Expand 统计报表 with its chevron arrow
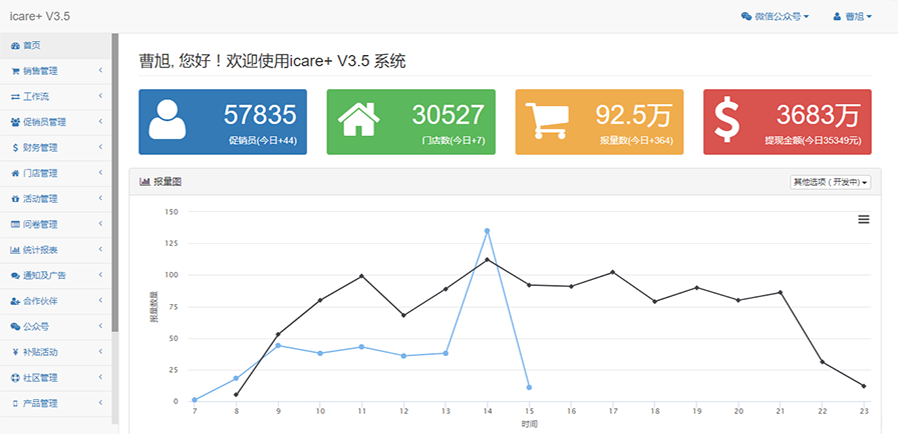898x434 pixels. (x=100, y=250)
